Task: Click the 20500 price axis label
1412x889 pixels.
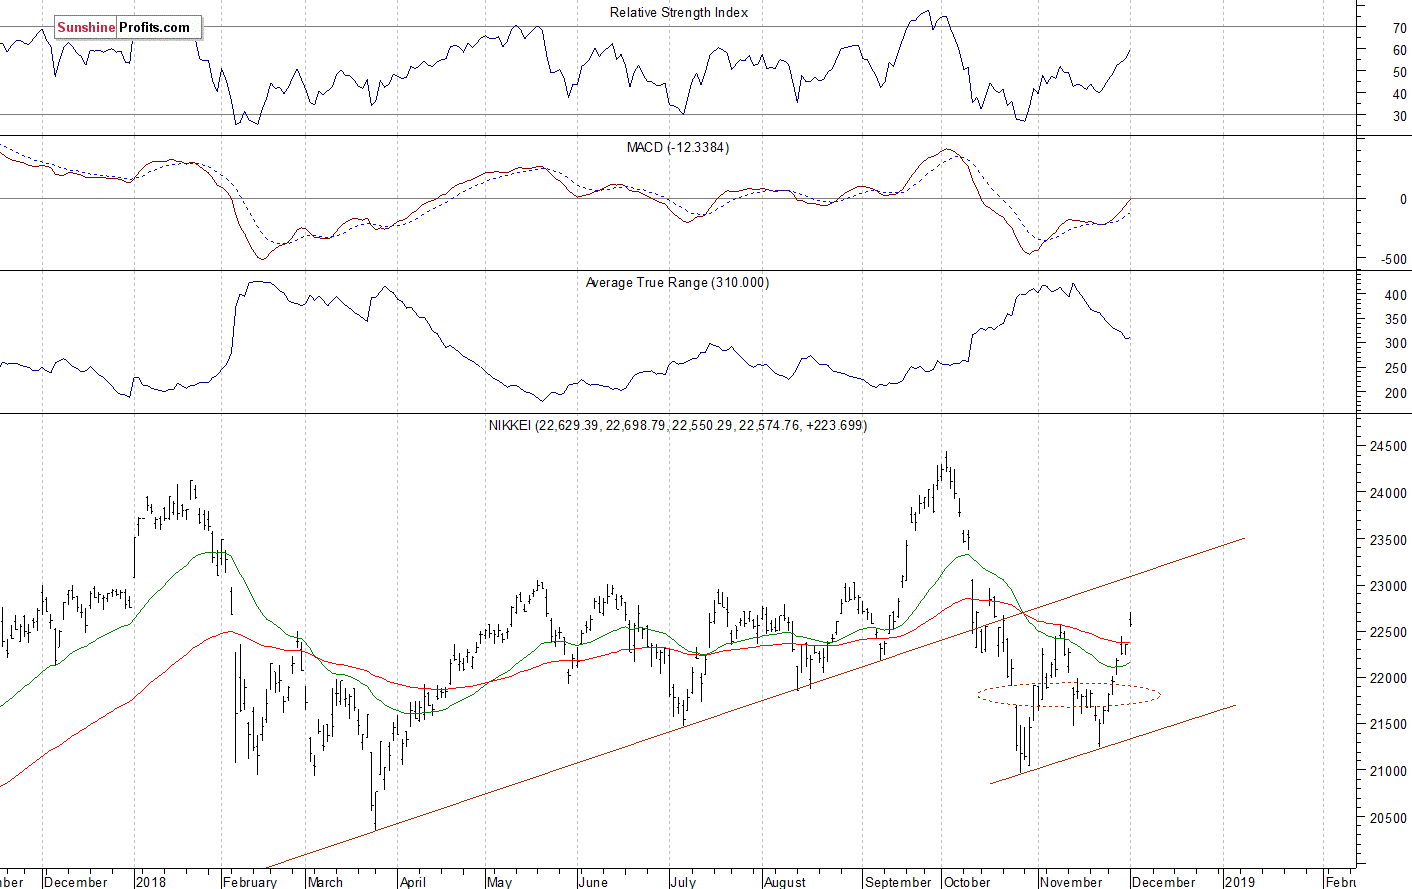Action: coord(1387,818)
